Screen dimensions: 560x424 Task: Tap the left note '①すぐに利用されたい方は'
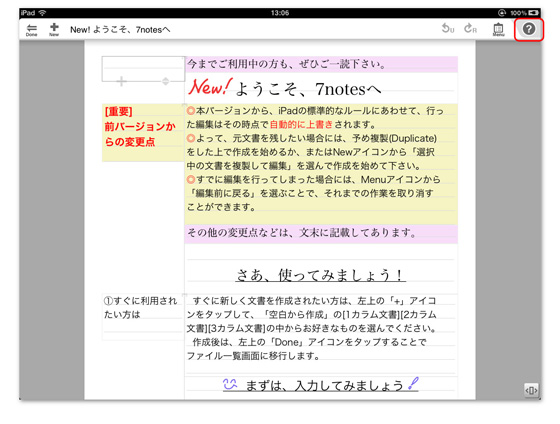pos(141,308)
